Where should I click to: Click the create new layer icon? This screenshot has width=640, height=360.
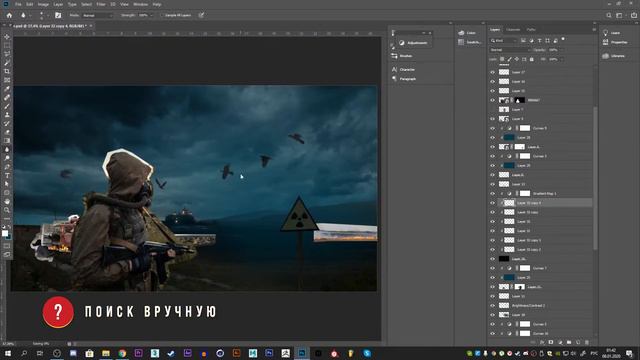[578, 342]
